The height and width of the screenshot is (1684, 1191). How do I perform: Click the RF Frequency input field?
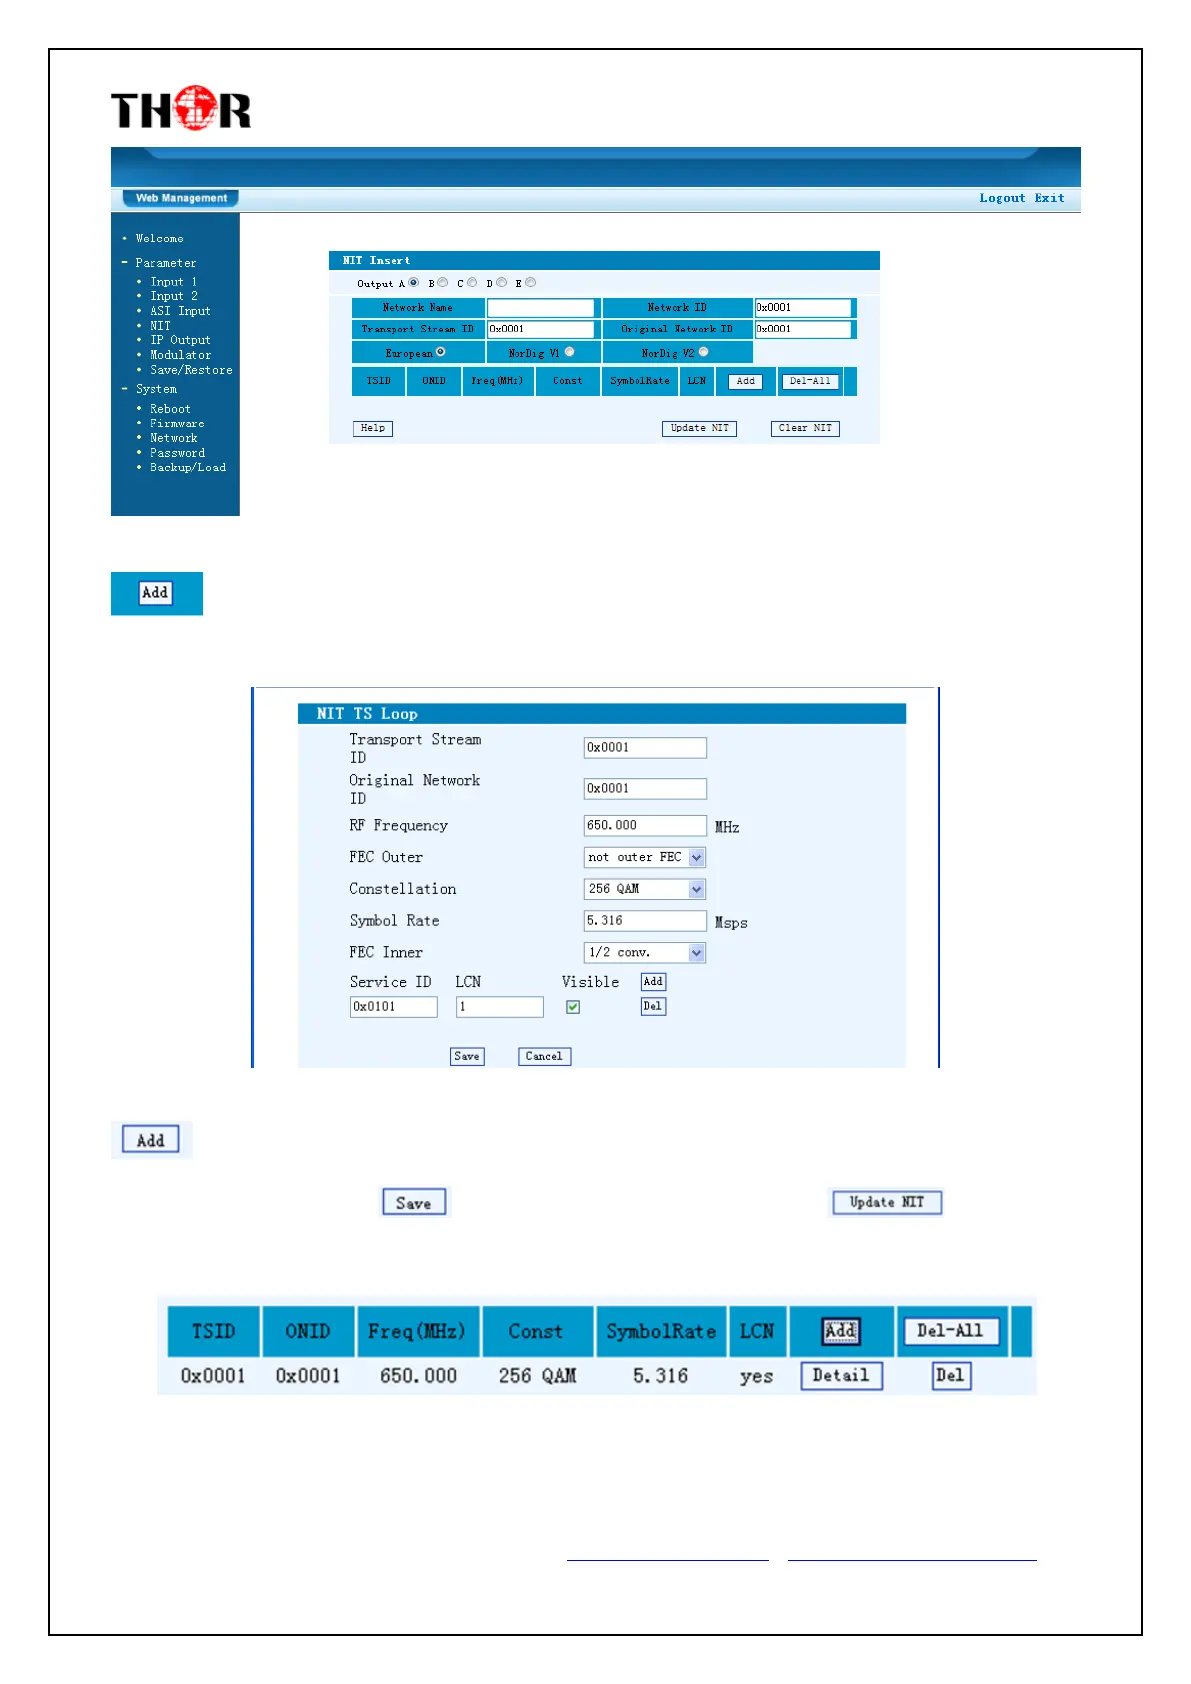point(645,826)
